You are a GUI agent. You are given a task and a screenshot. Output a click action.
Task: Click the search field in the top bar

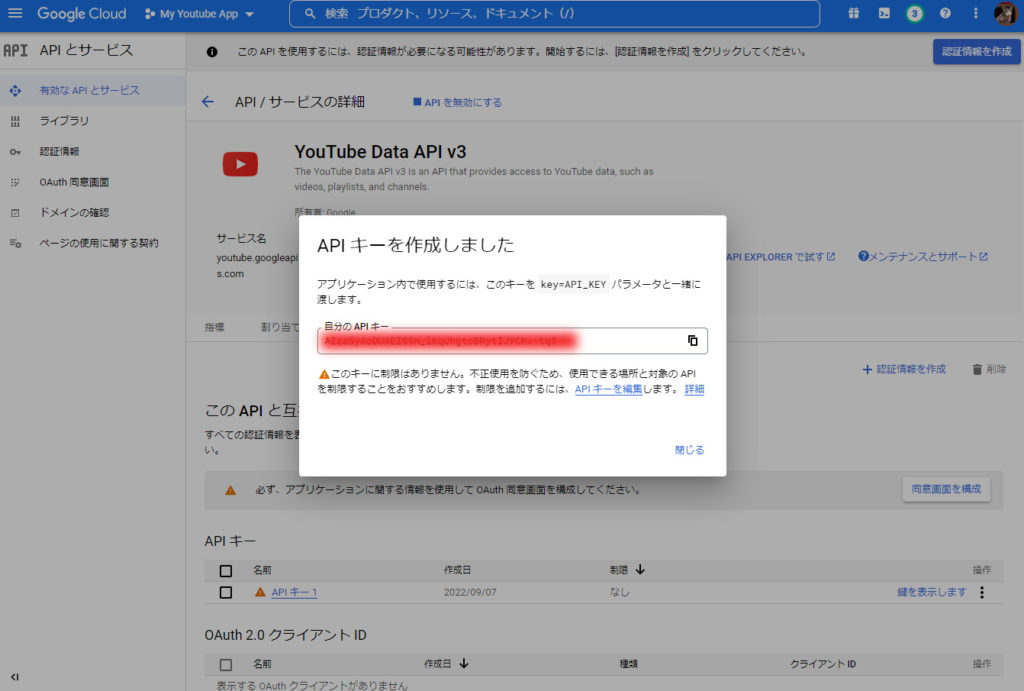coord(554,14)
